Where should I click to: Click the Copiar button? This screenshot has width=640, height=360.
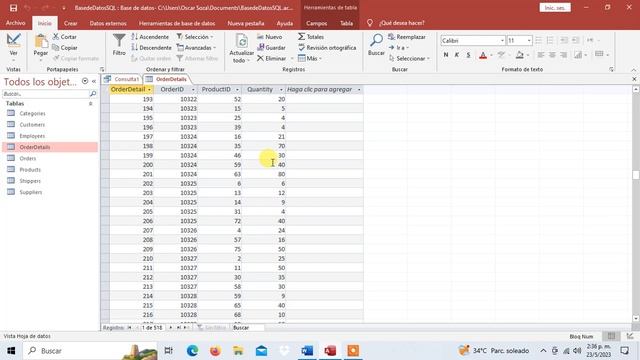65,48
